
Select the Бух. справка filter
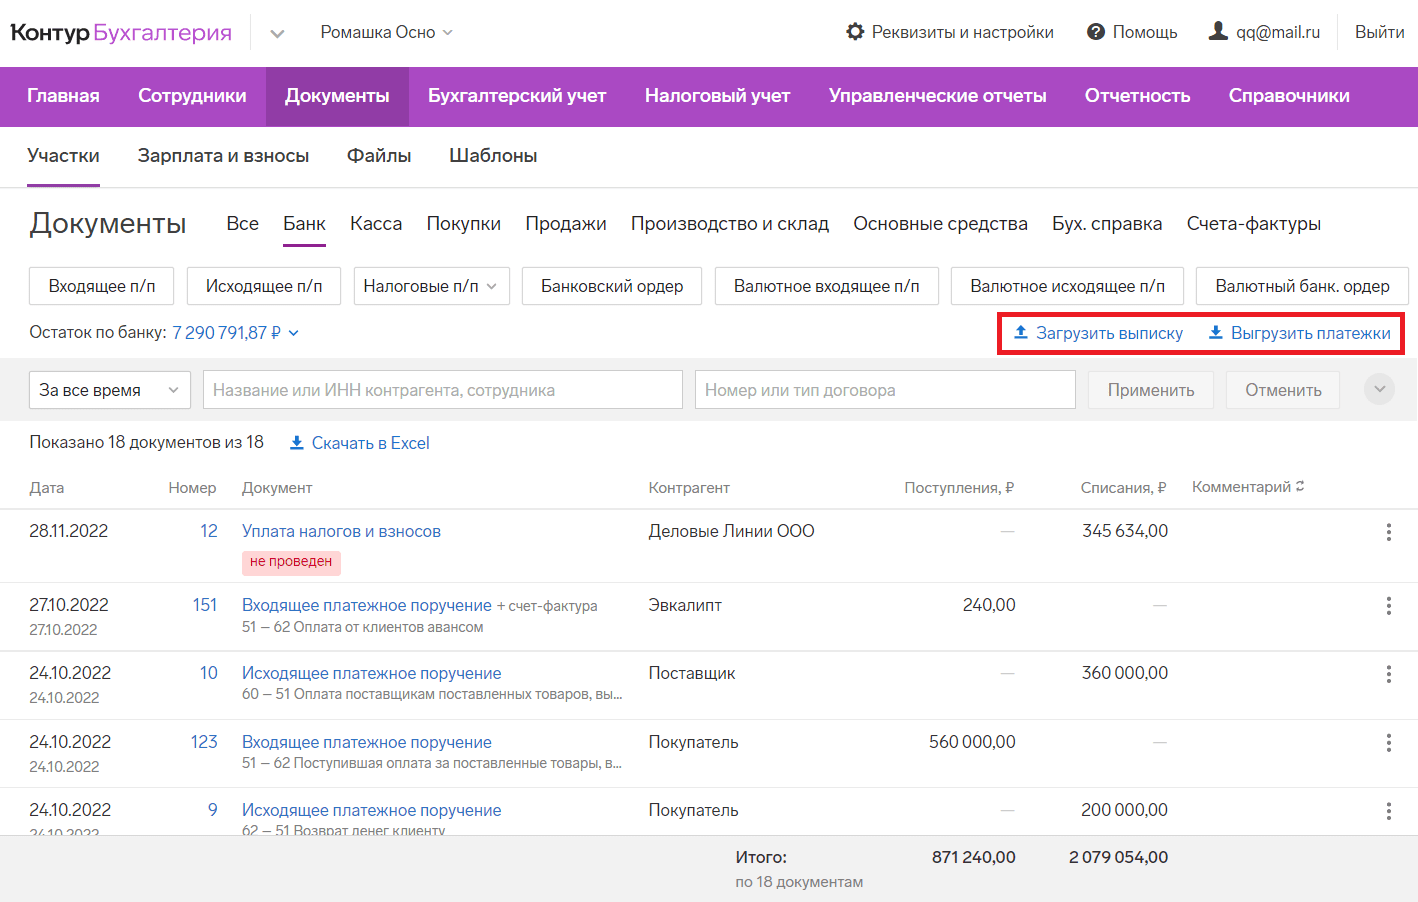[1107, 224]
